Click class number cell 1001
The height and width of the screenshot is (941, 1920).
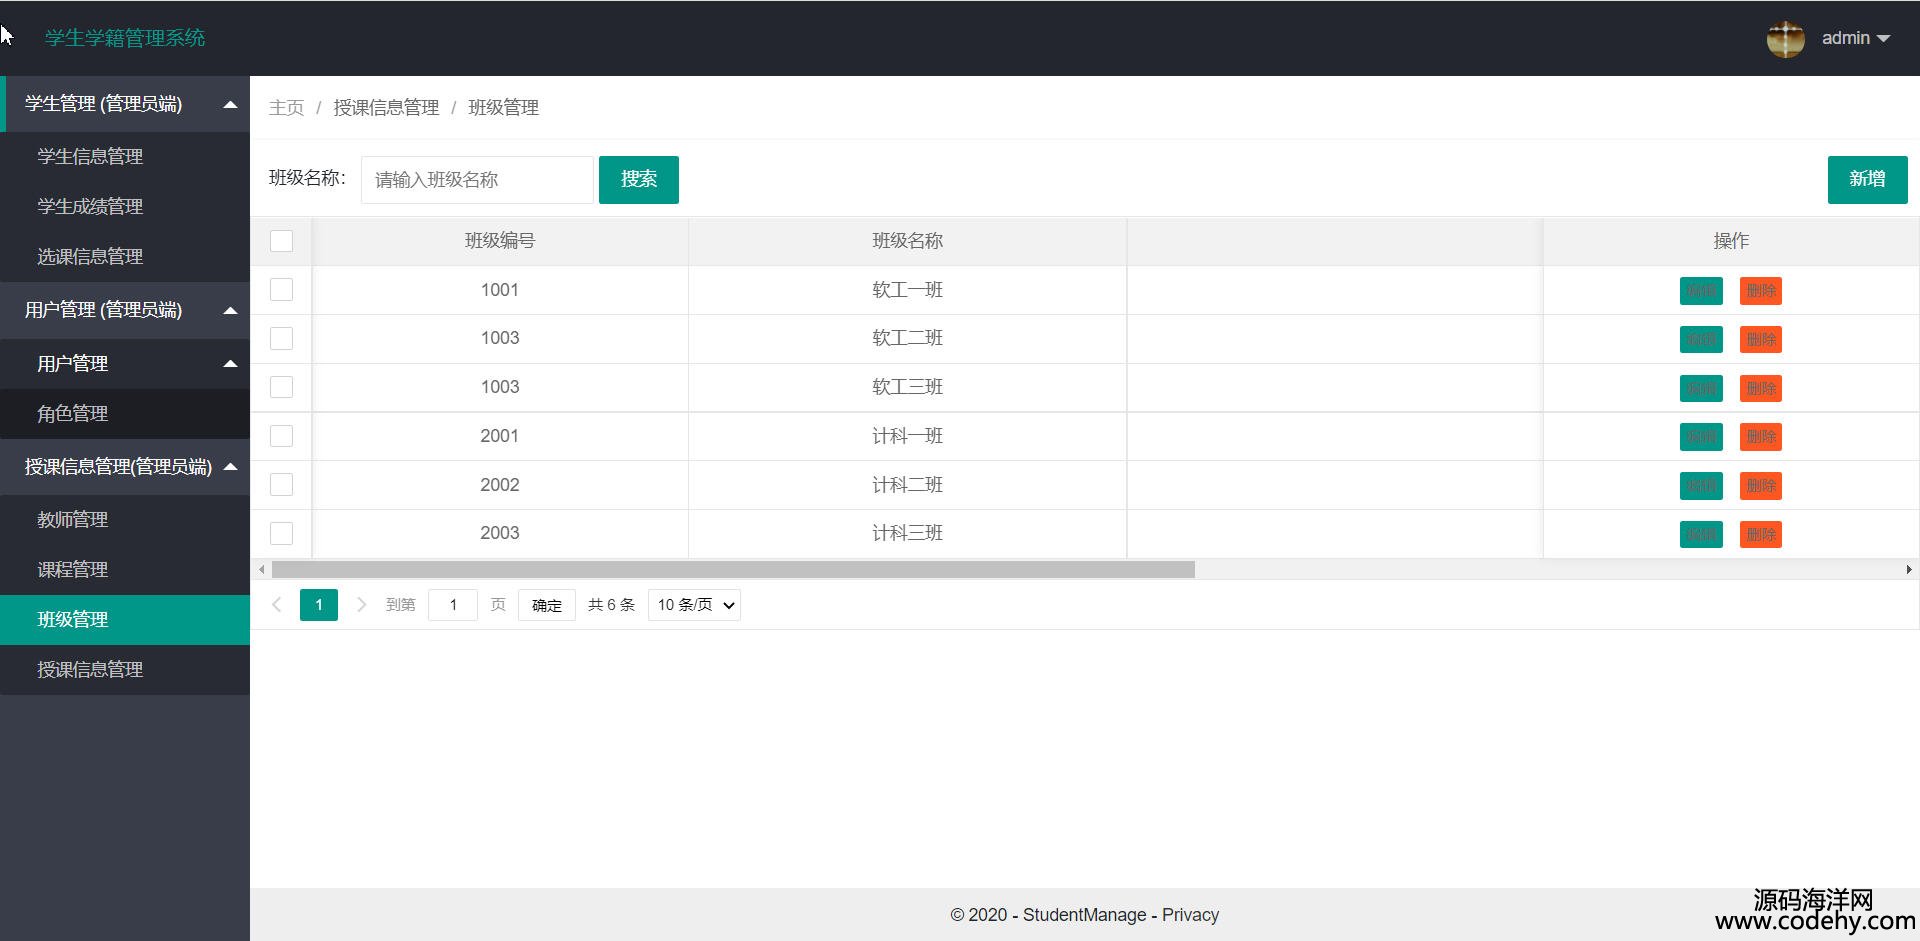tap(500, 290)
